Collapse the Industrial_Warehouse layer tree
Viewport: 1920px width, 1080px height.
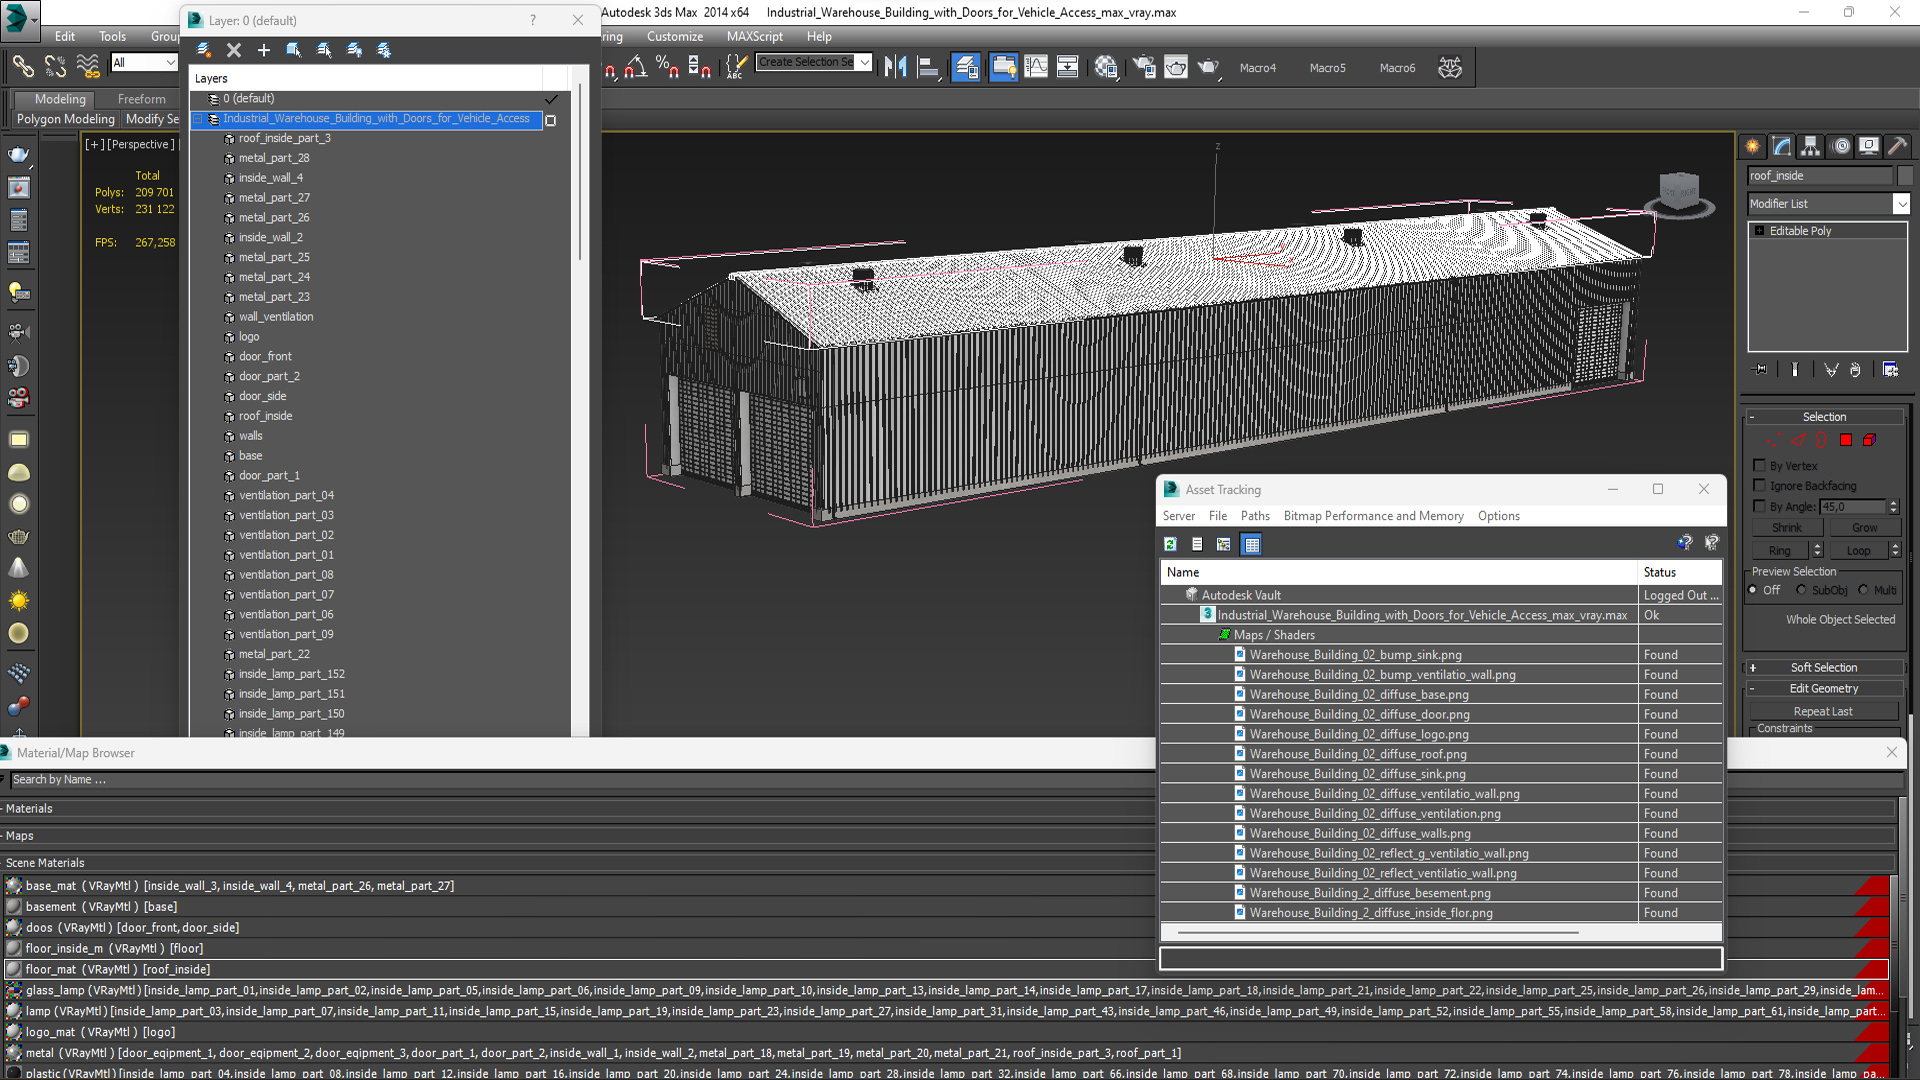coord(197,119)
